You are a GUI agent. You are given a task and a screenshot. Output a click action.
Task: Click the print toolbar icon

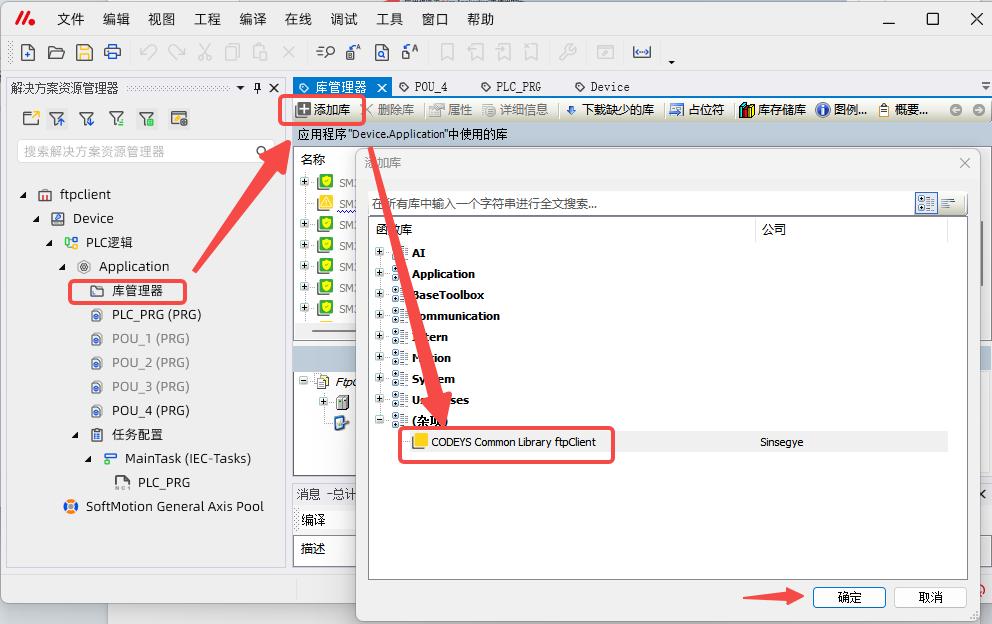point(112,53)
